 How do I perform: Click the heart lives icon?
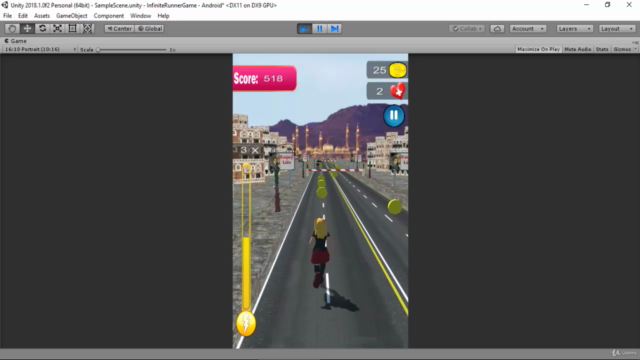point(398,91)
